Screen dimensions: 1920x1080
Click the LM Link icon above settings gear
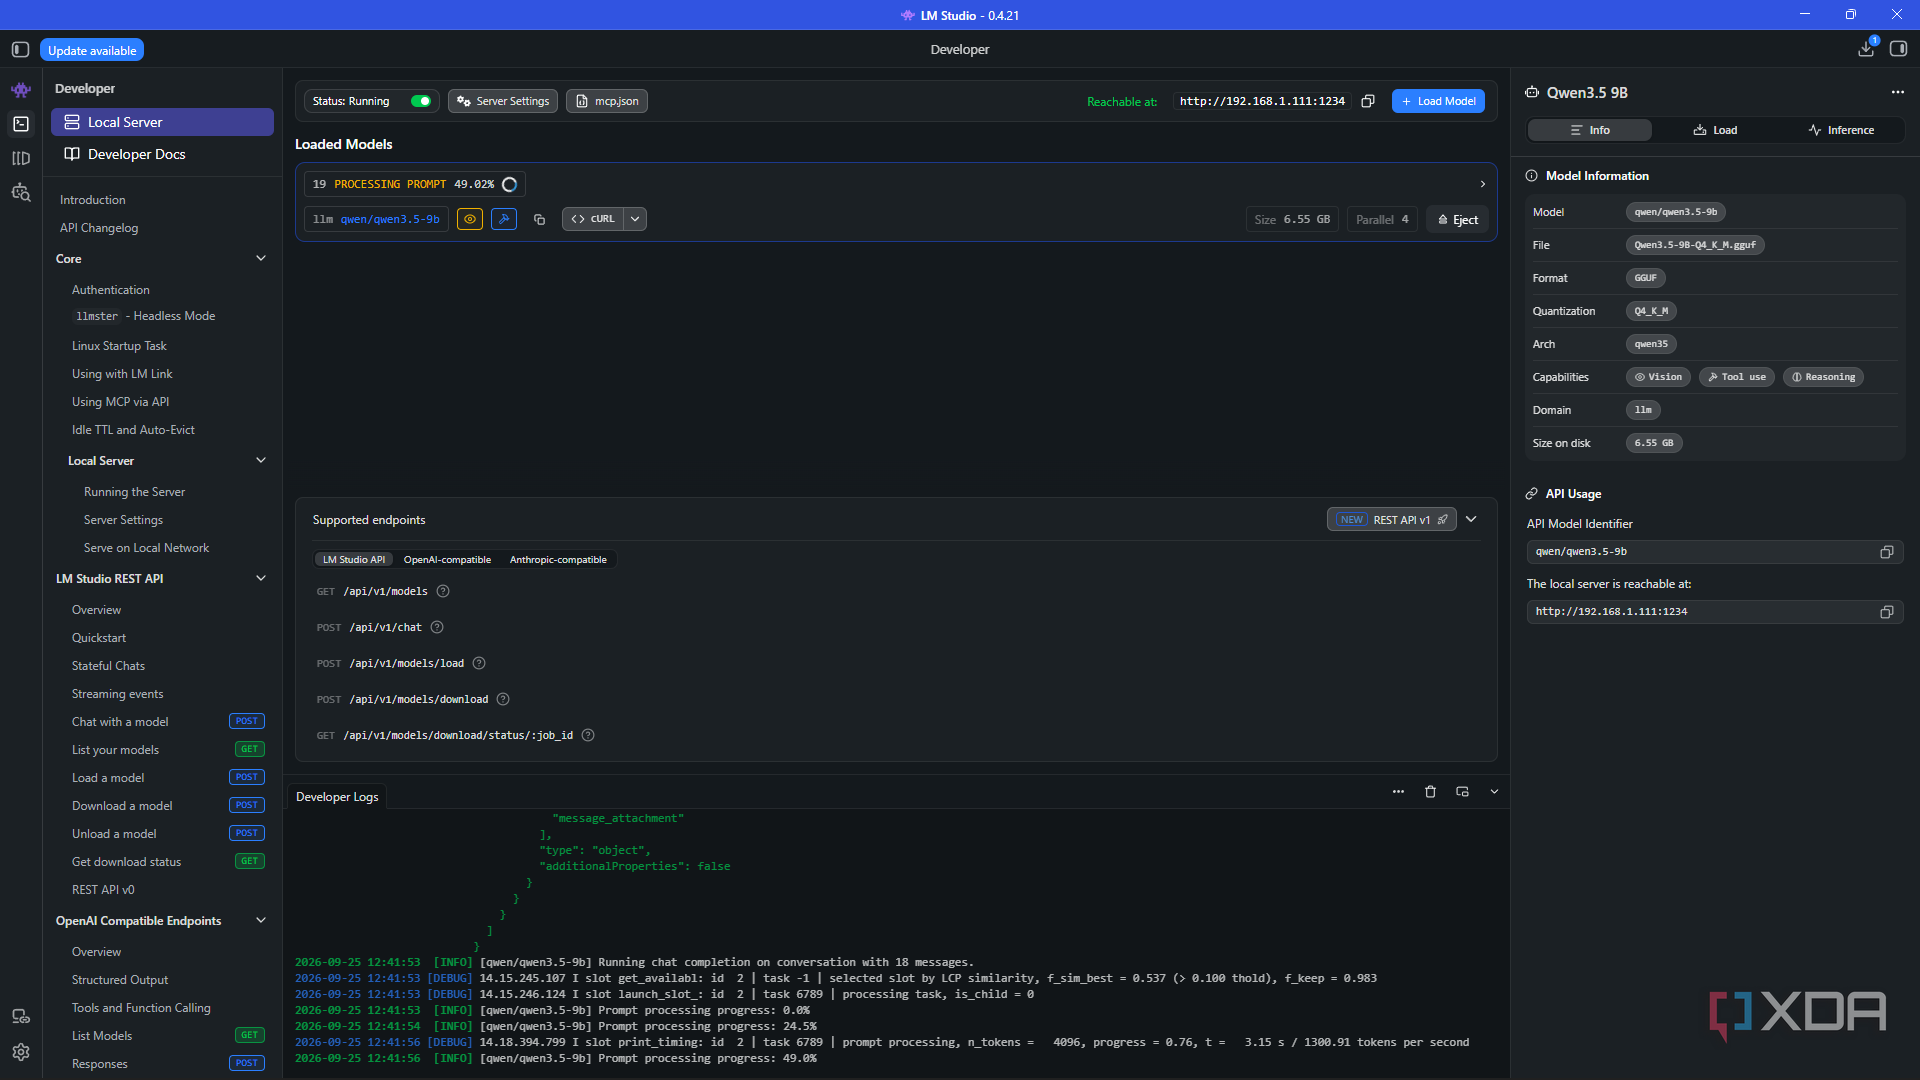pyautogui.click(x=21, y=1017)
